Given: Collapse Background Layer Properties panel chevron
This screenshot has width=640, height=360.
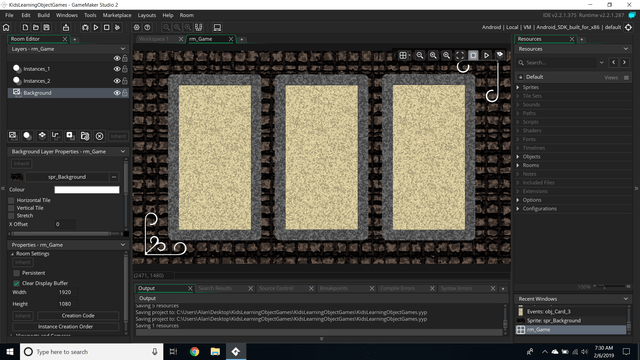Looking at the screenshot, I should (123, 151).
